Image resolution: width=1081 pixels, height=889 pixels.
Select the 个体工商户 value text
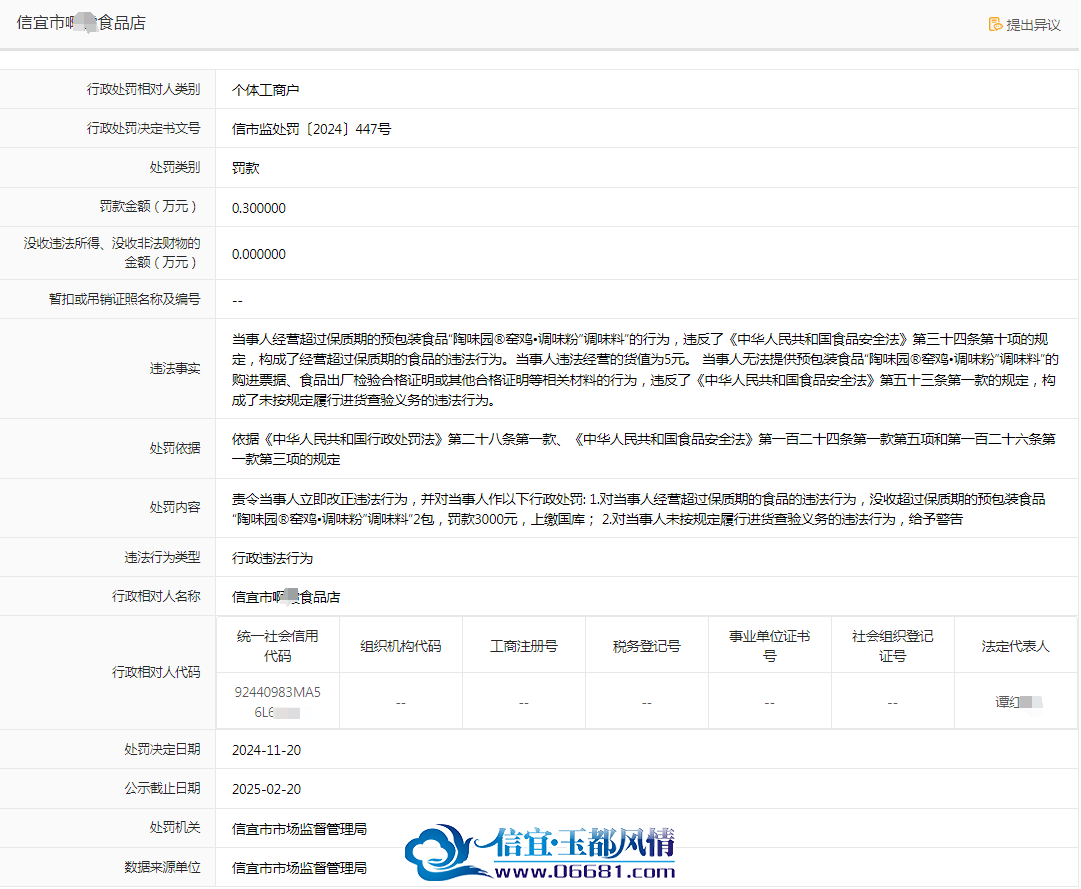pyautogui.click(x=265, y=90)
